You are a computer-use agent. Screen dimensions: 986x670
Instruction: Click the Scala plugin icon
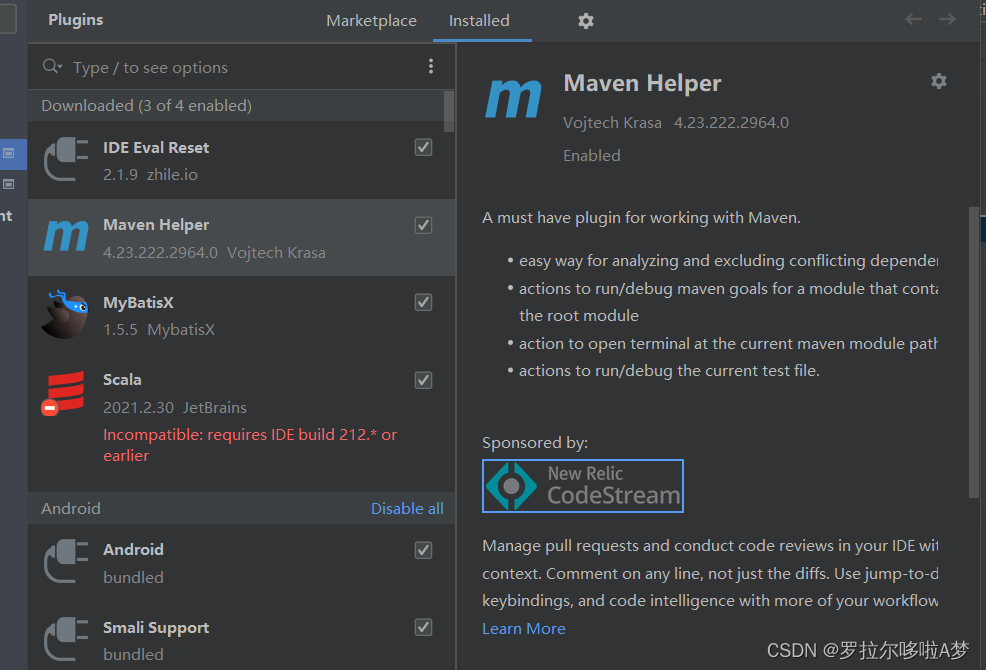pyautogui.click(x=64, y=393)
